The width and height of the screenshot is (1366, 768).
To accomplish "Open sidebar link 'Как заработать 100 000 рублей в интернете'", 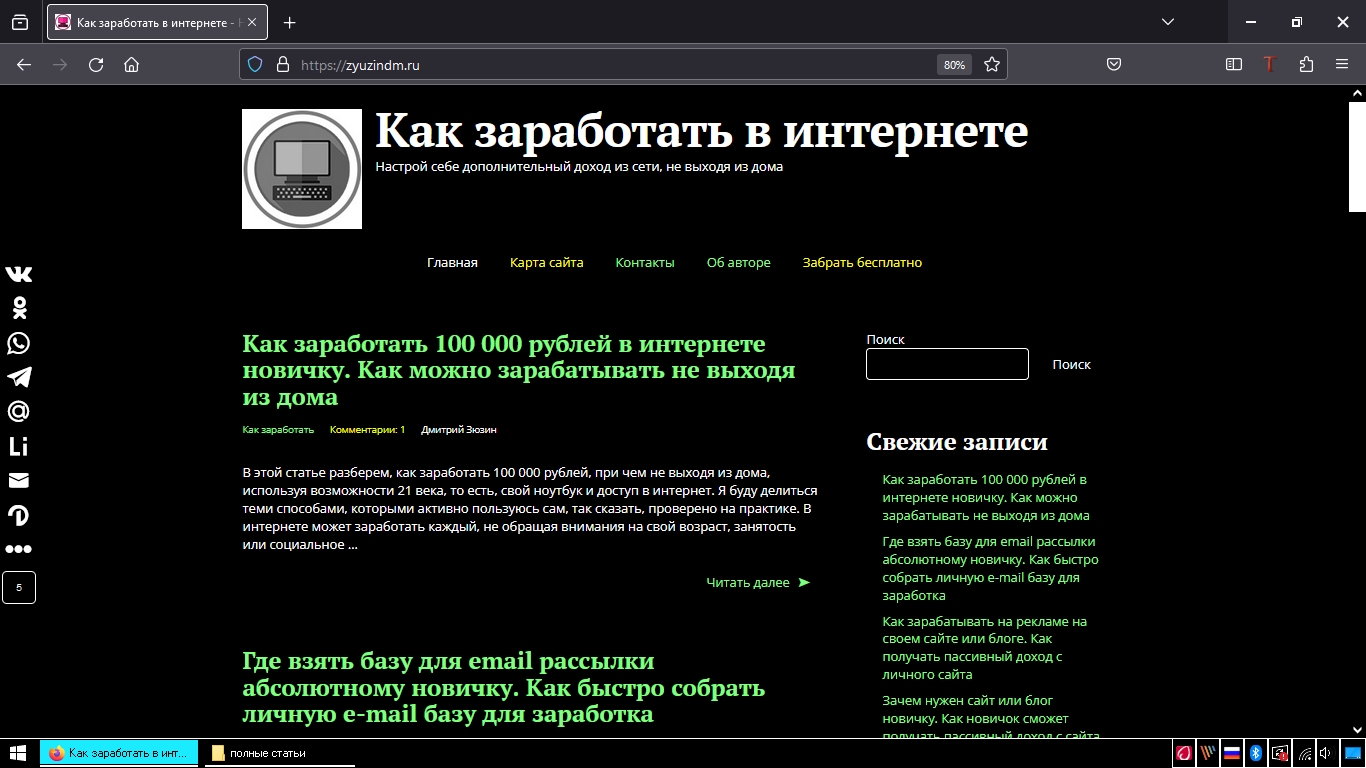I will point(986,498).
